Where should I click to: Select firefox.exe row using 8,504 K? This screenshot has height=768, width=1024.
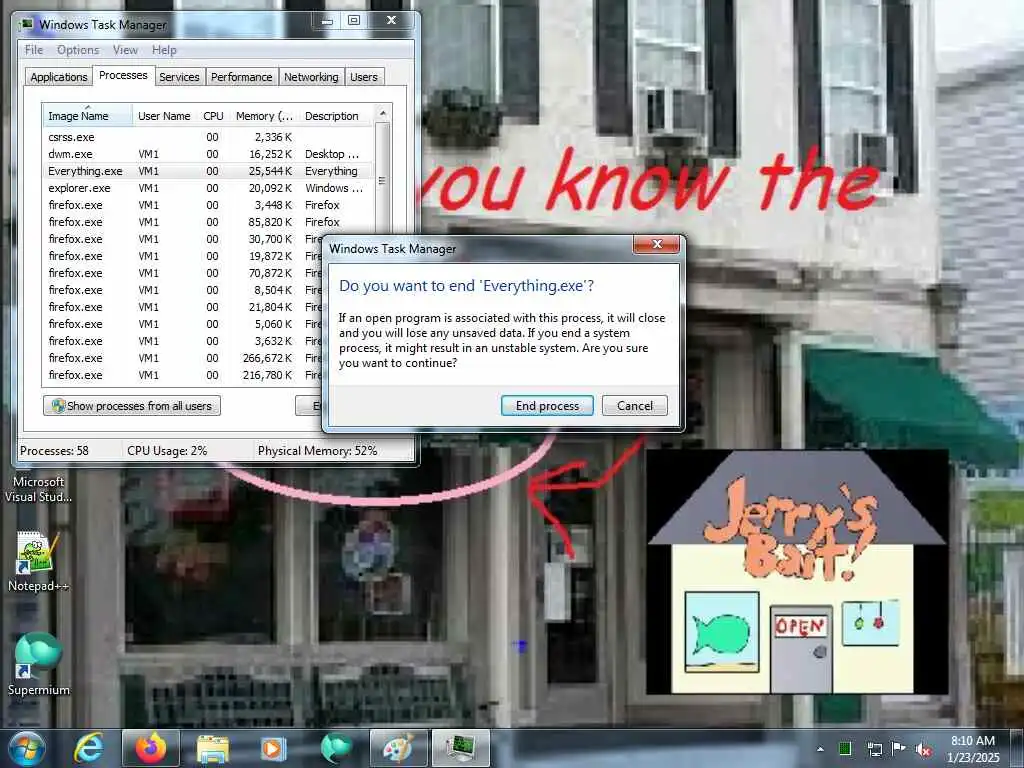[x=183, y=290]
